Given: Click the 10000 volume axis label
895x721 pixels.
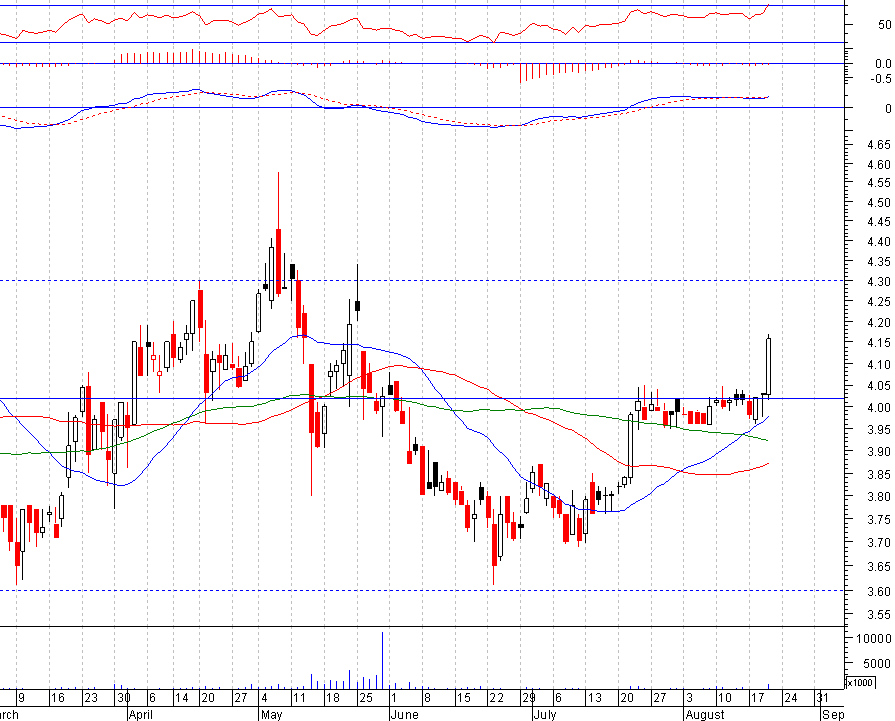Looking at the screenshot, I should pos(874,638).
